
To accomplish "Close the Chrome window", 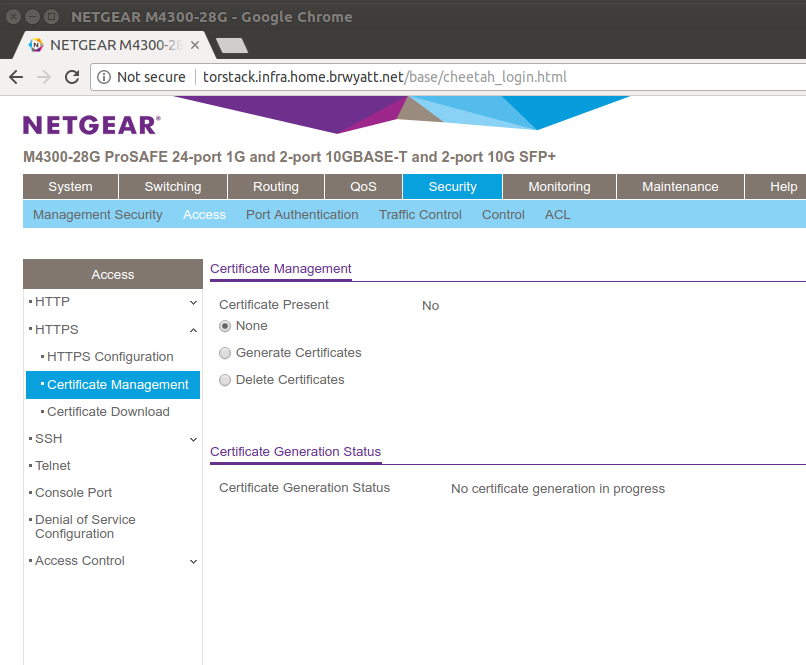I will pyautogui.click(x=13, y=17).
